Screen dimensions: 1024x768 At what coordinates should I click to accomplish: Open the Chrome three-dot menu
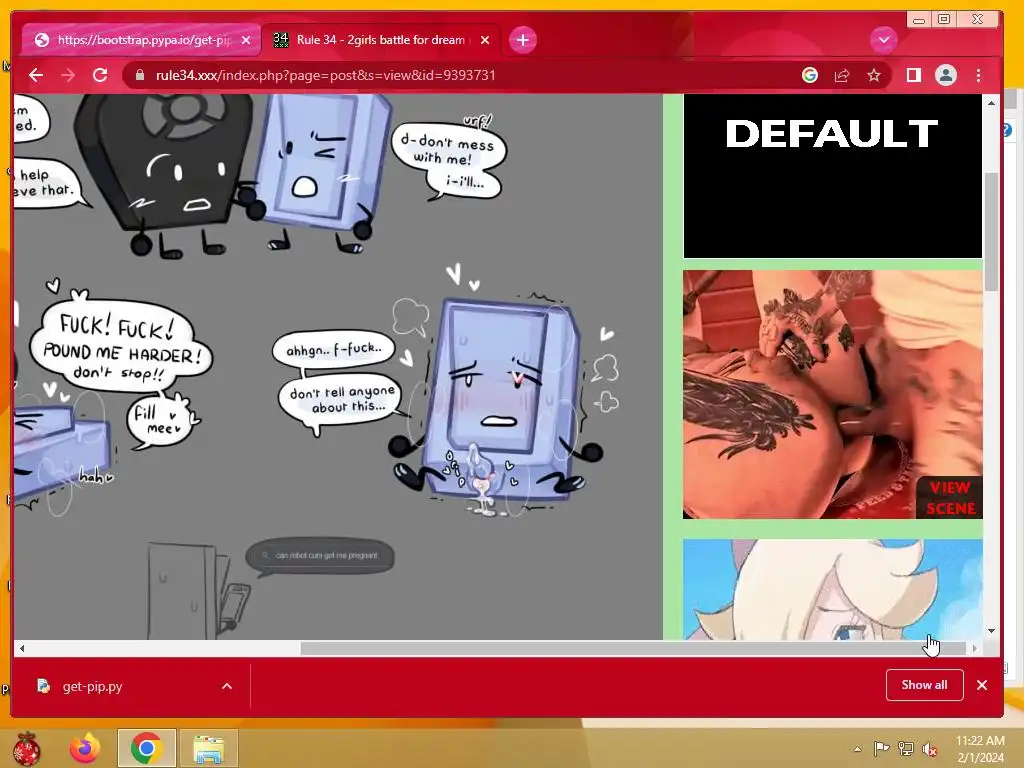(x=978, y=75)
